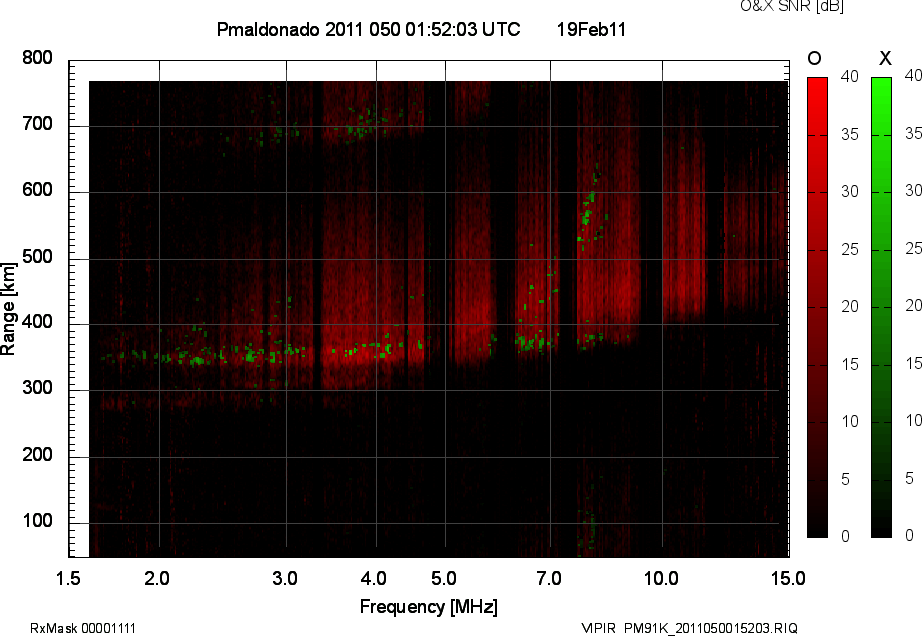Click the 5.0 MHz frequency tick label
The width and height of the screenshot is (922, 636).
click(444, 579)
